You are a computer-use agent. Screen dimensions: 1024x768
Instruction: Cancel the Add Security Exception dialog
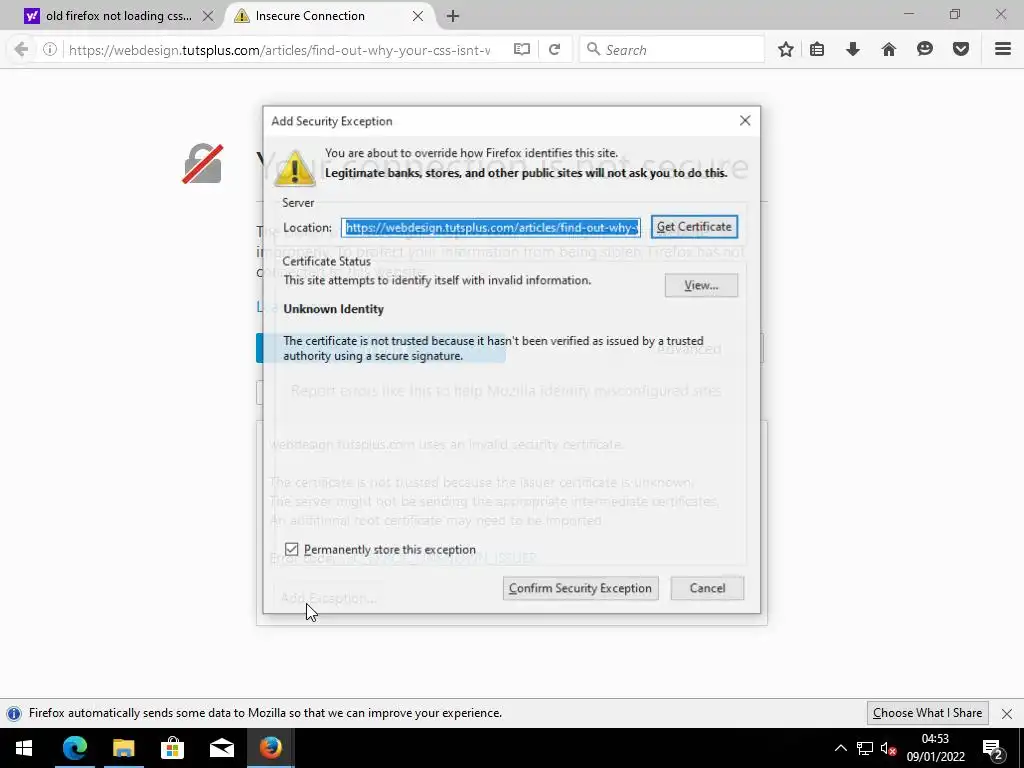pos(707,588)
